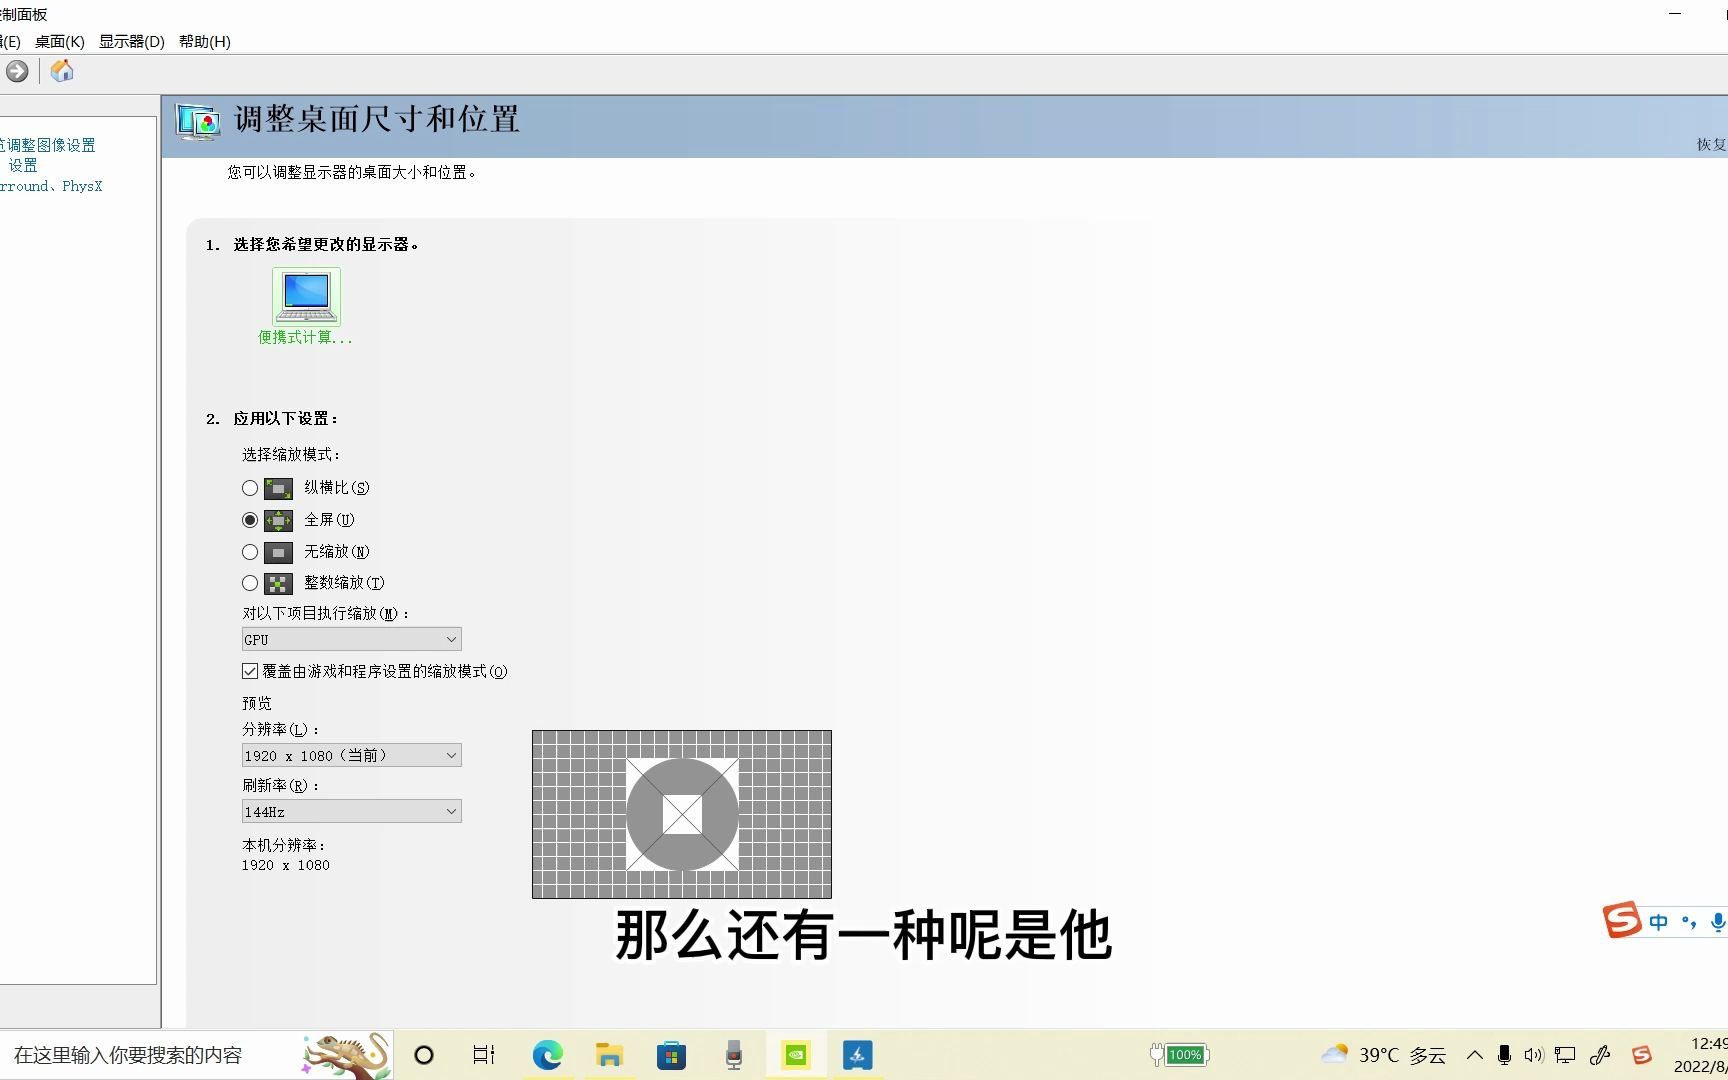The height and width of the screenshot is (1080, 1728).
Task: Launch Microsoft Edge from the taskbar
Action: (547, 1055)
